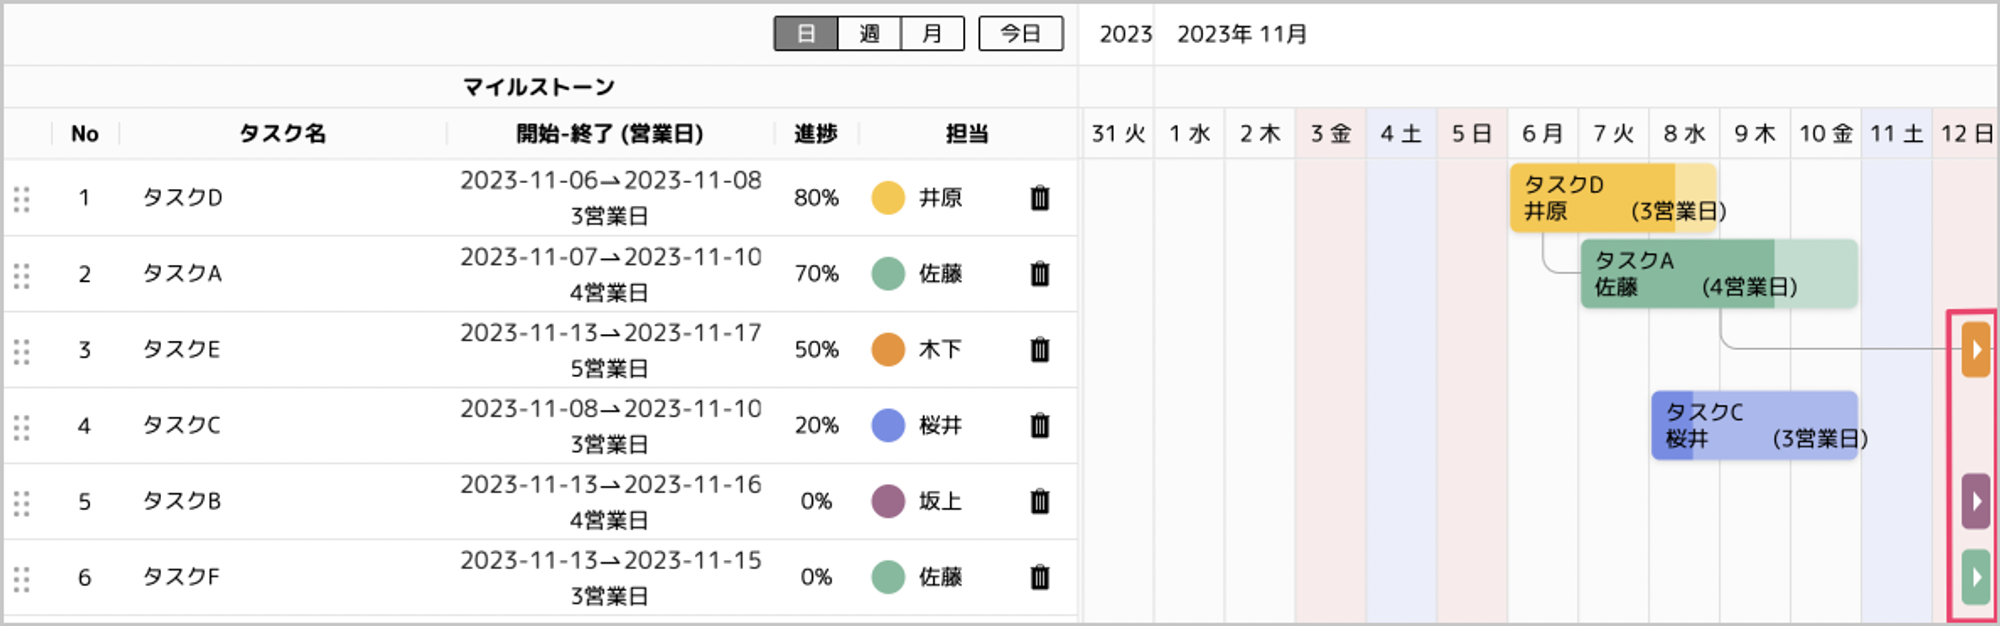Edit dates 2023-11-13→2023-11-17
The image size is (2000, 626).
[x=610, y=334]
